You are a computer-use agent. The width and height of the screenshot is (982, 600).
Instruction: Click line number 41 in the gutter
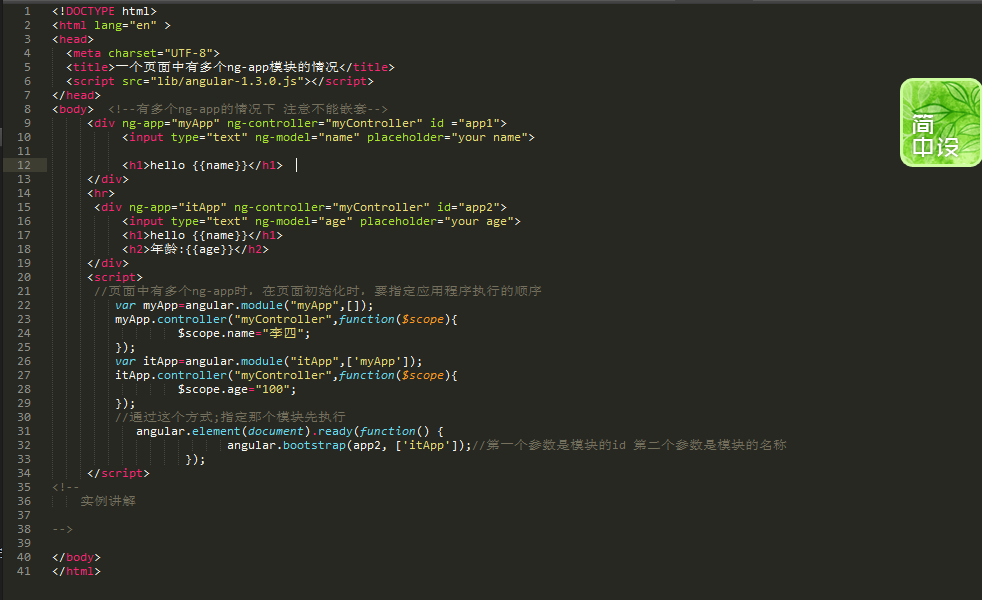[24, 571]
